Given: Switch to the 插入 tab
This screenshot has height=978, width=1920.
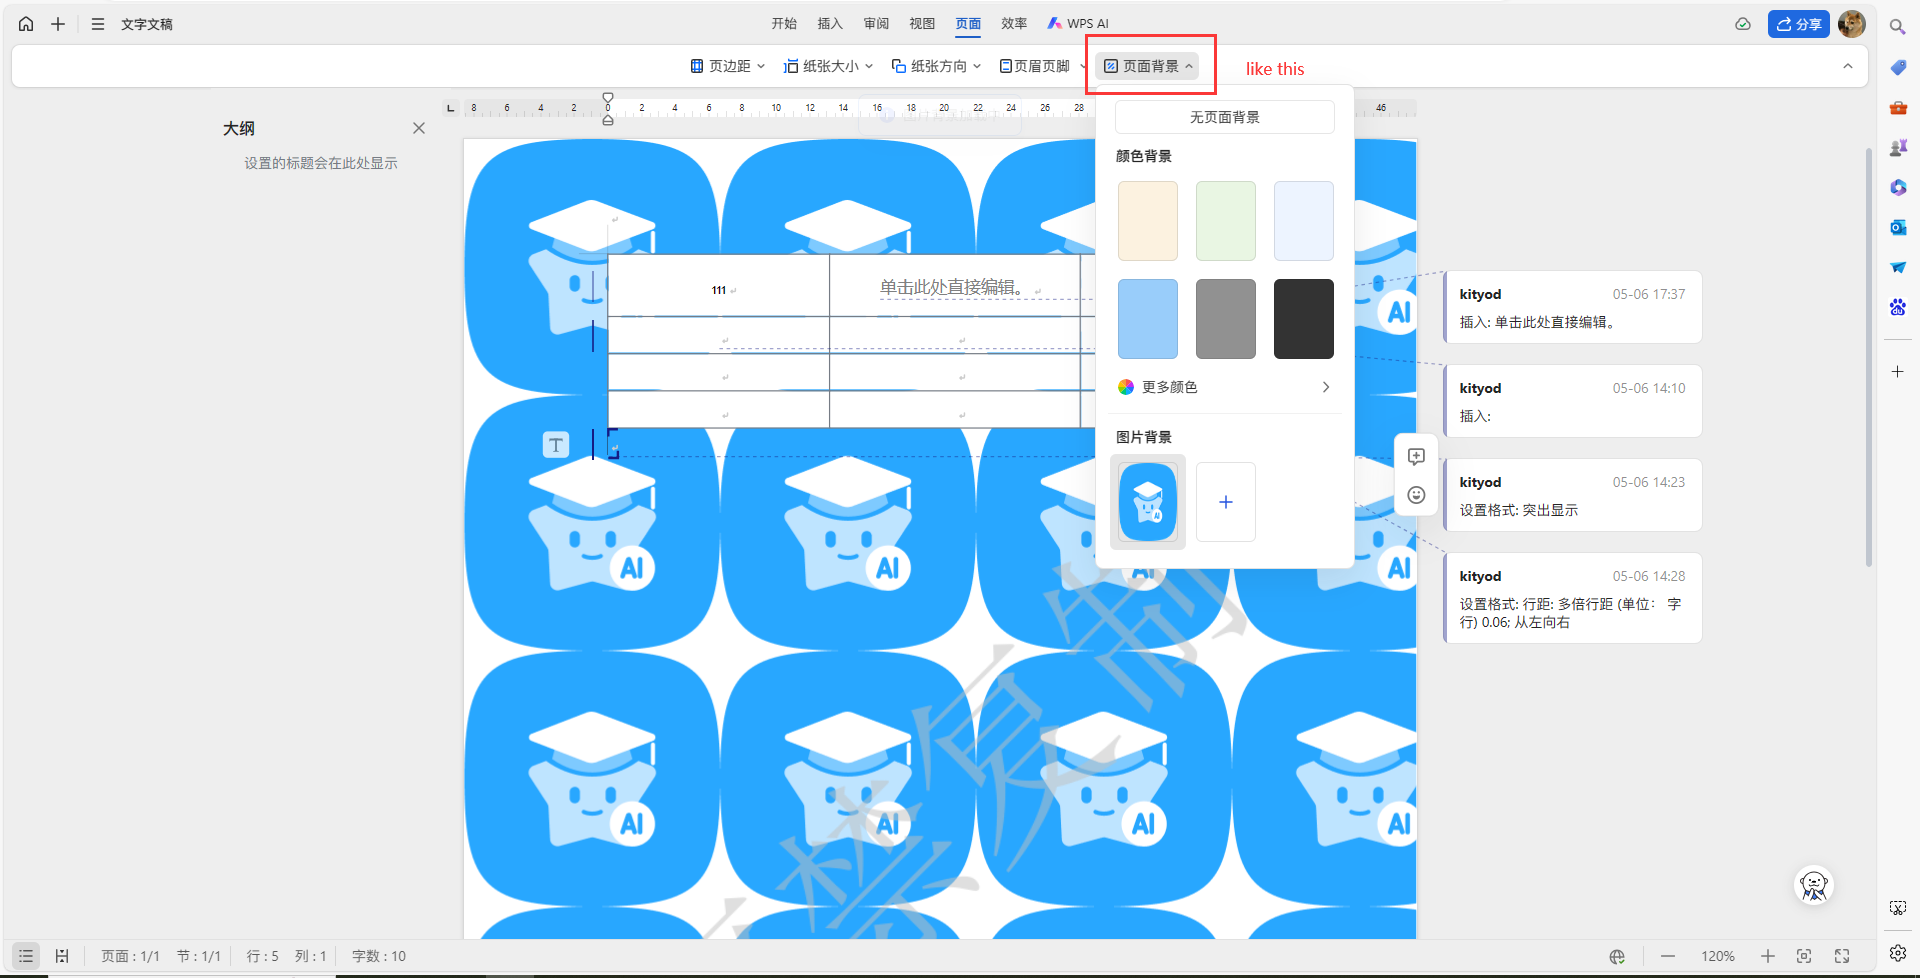Looking at the screenshot, I should pyautogui.click(x=830, y=23).
